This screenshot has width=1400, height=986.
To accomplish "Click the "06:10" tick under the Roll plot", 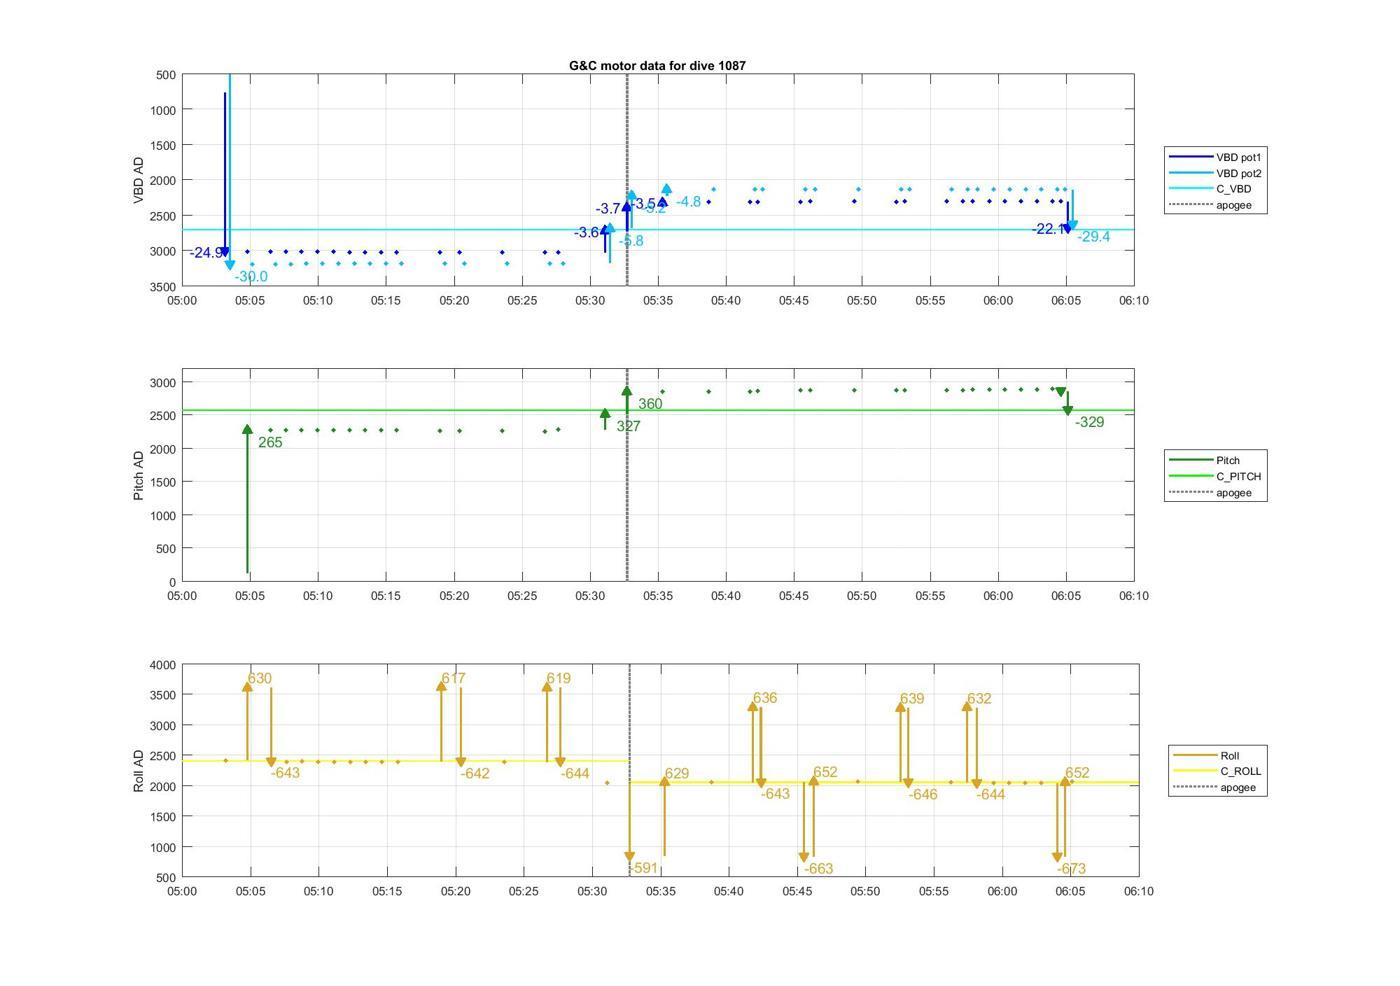I will click(1138, 892).
